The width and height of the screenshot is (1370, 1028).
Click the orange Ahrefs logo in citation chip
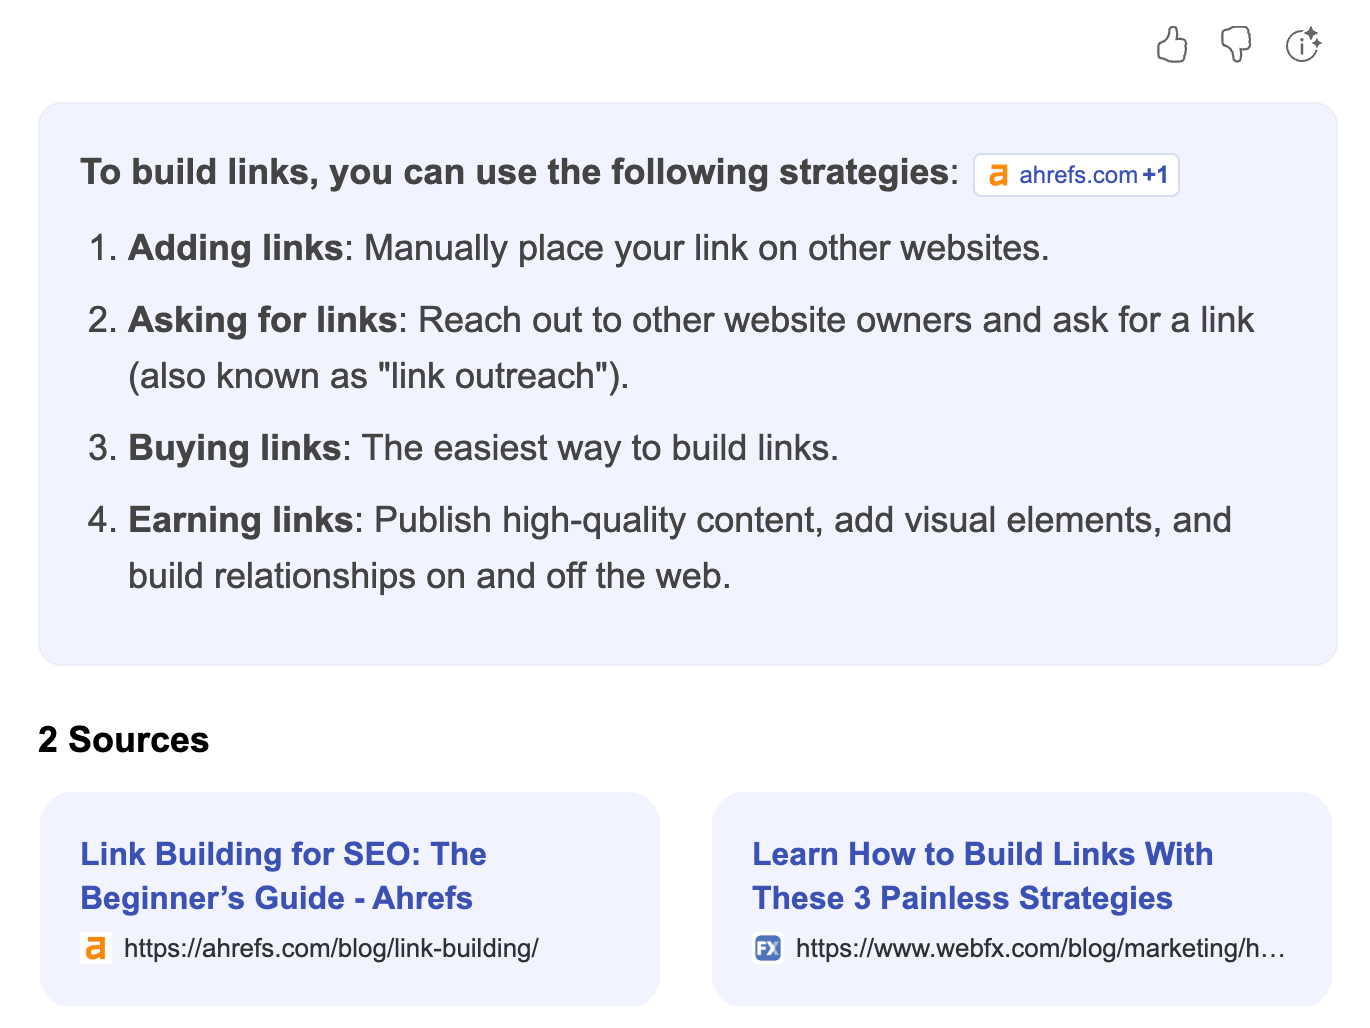coord(998,176)
